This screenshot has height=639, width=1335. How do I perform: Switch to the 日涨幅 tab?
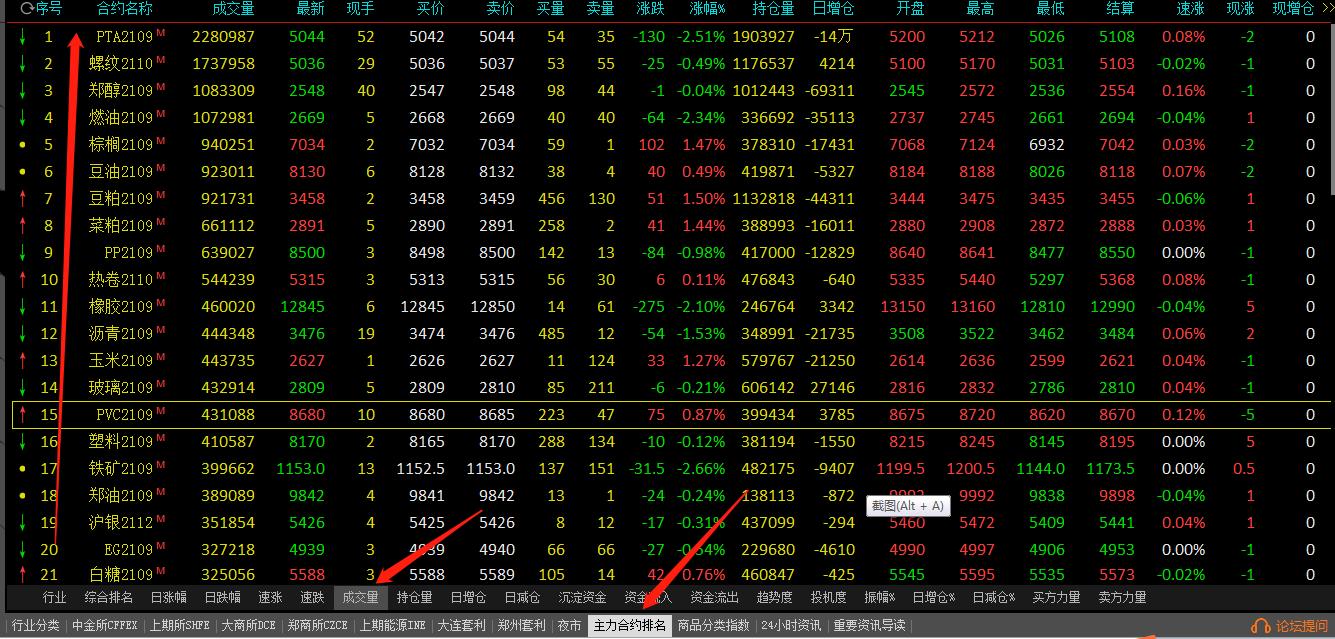coord(168,598)
